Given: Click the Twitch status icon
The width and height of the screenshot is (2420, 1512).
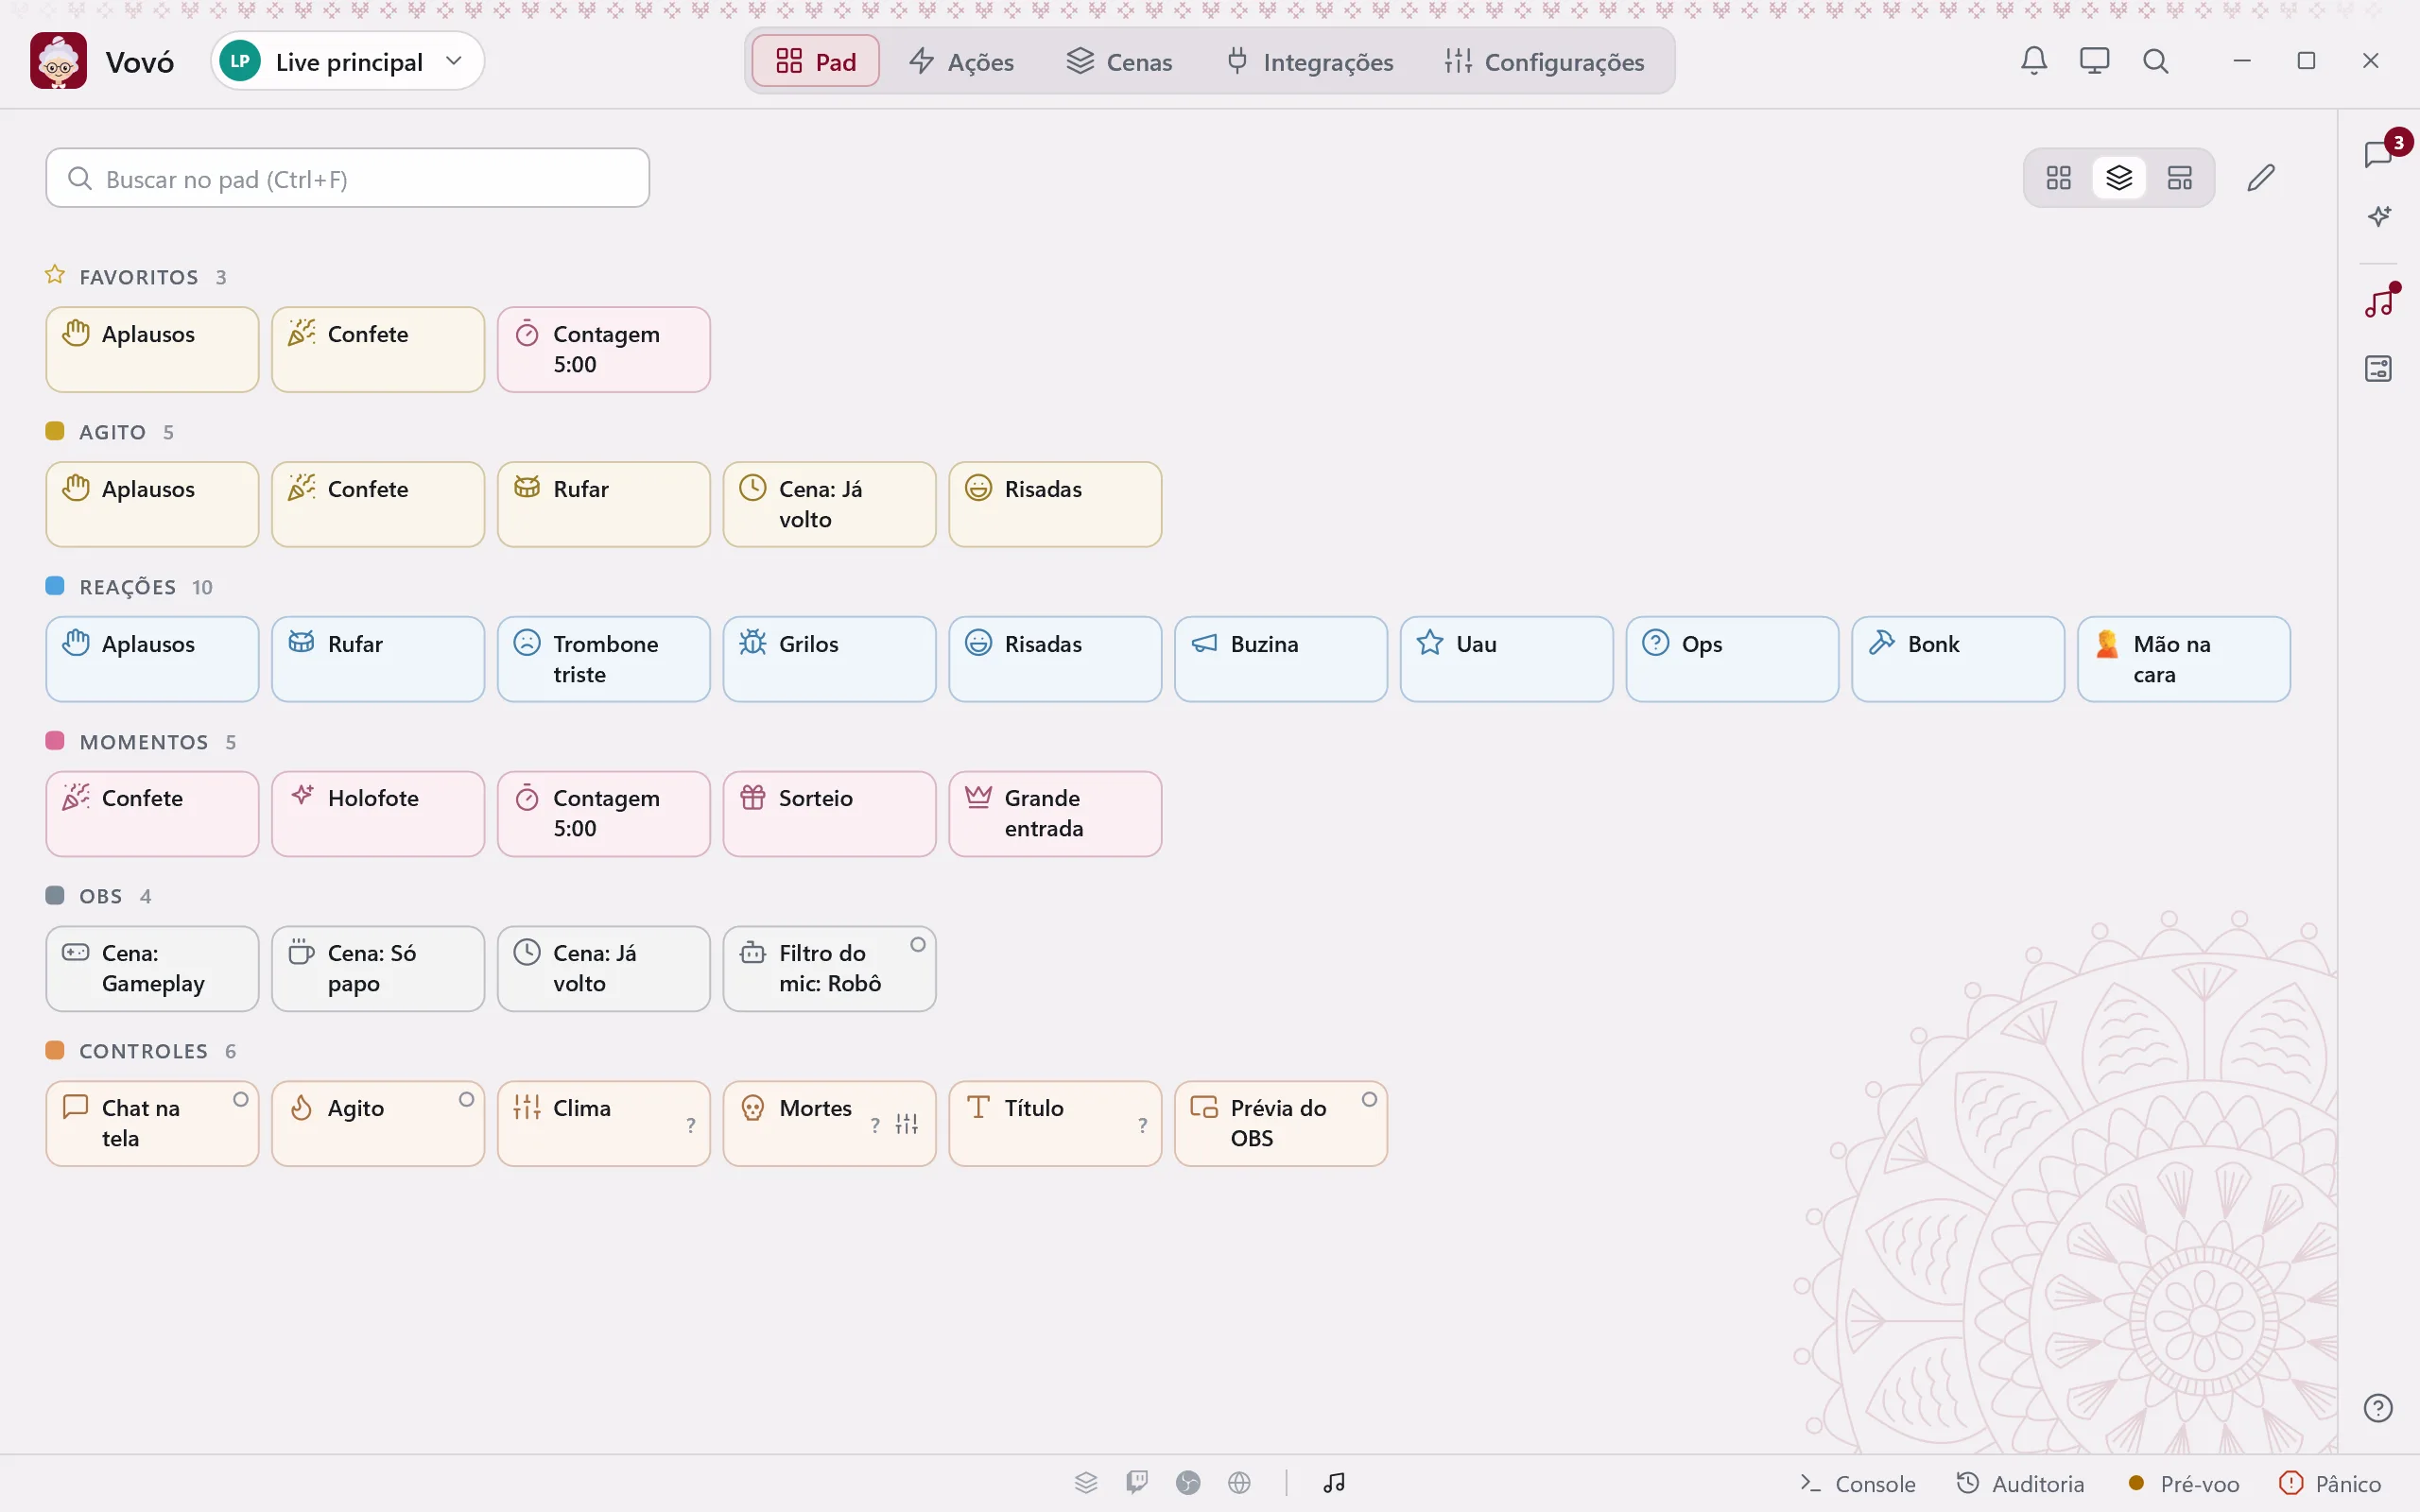Looking at the screenshot, I should 1137,1483.
